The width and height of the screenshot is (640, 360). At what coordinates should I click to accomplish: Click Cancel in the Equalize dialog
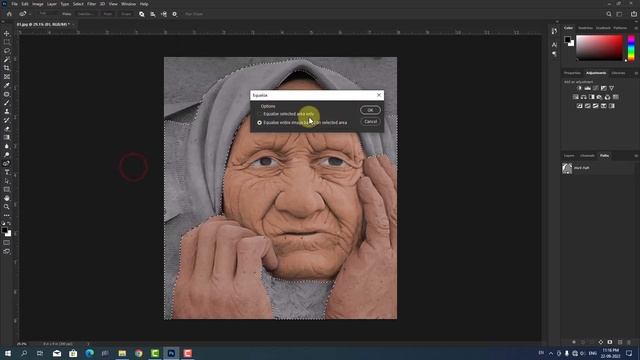coord(370,122)
